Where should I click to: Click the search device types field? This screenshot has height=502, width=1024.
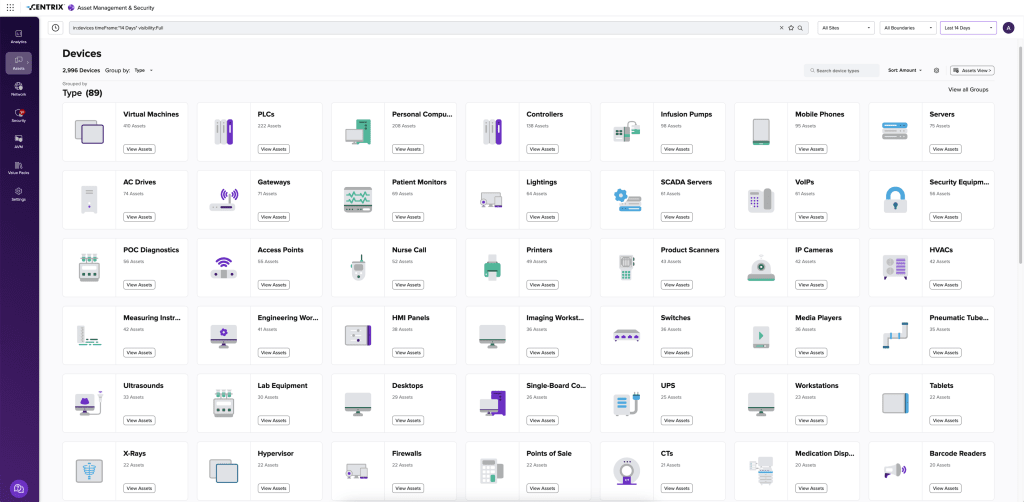842,70
